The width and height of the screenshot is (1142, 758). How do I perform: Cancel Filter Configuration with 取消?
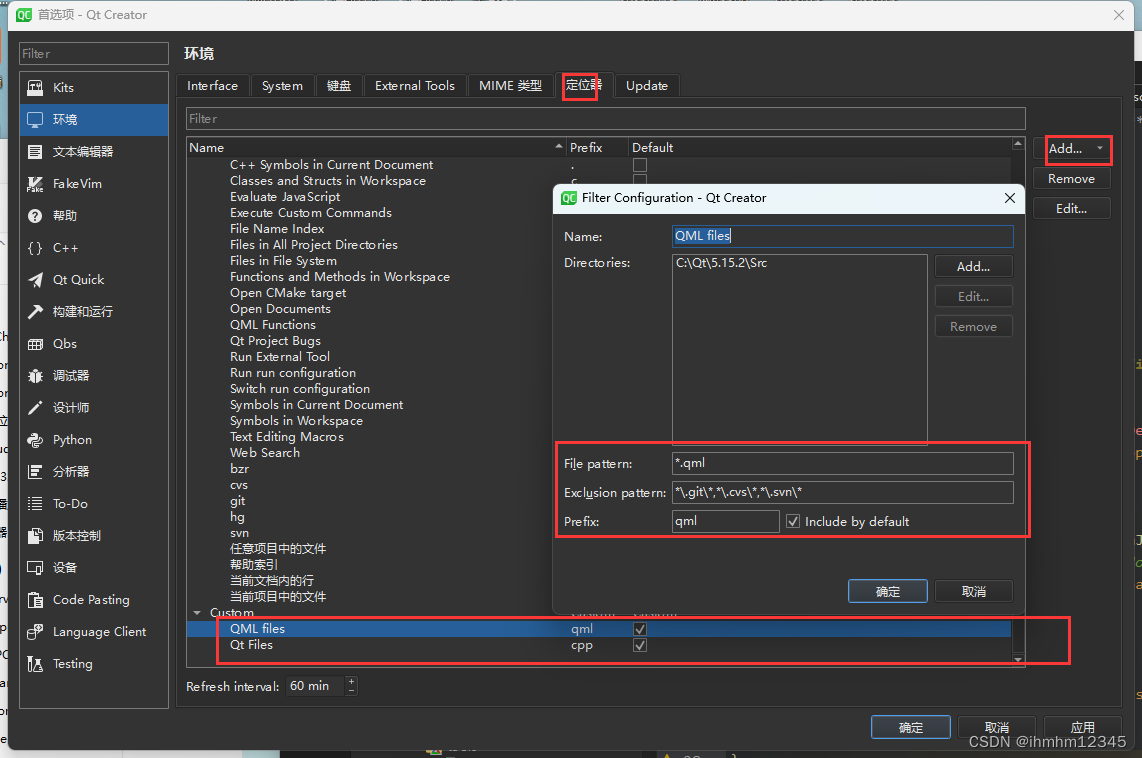[x=973, y=591]
